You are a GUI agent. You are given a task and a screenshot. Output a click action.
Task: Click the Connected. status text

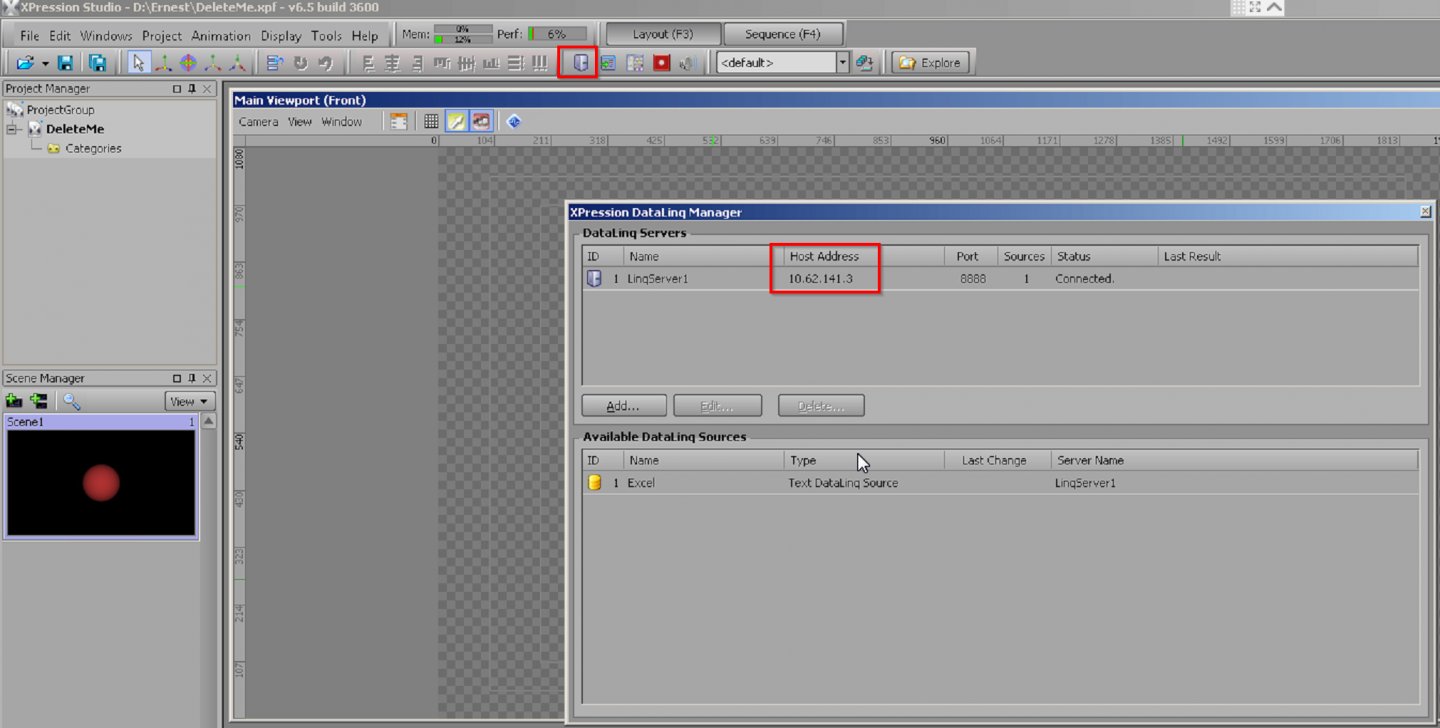tap(1084, 279)
